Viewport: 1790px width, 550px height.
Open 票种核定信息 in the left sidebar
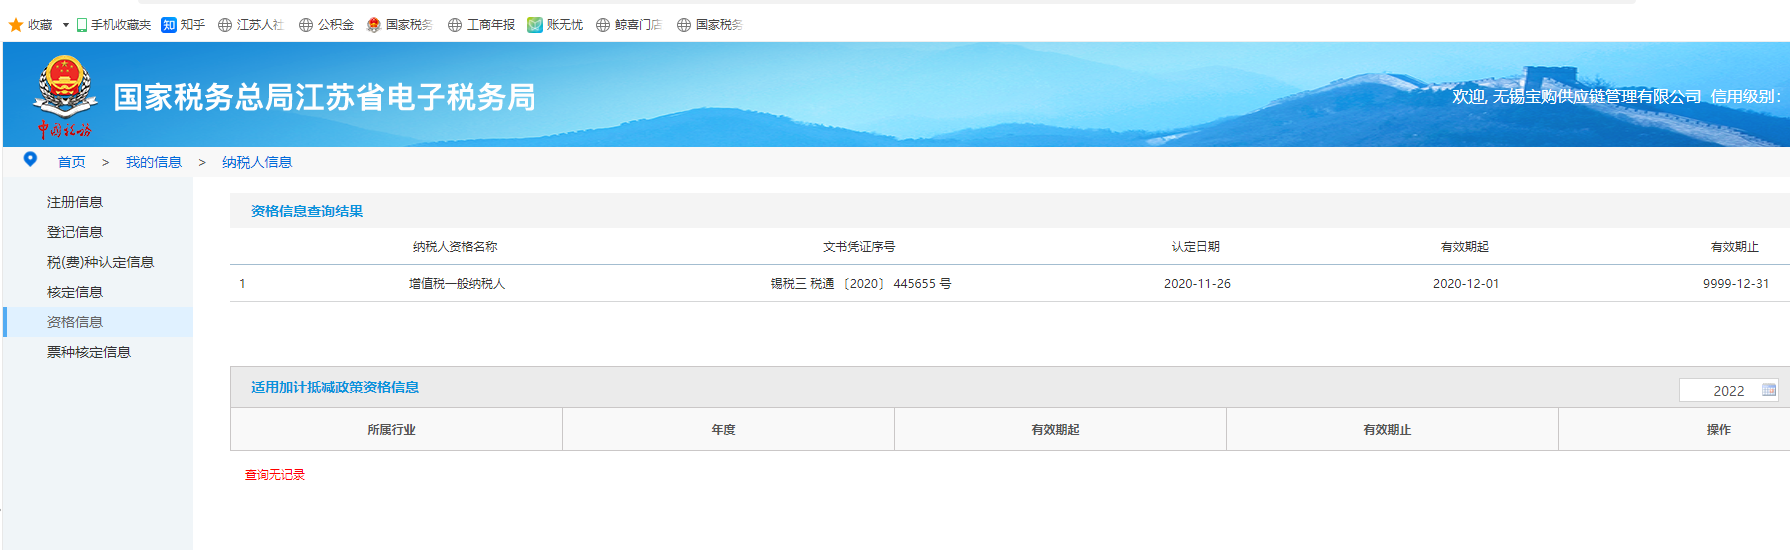pos(89,352)
